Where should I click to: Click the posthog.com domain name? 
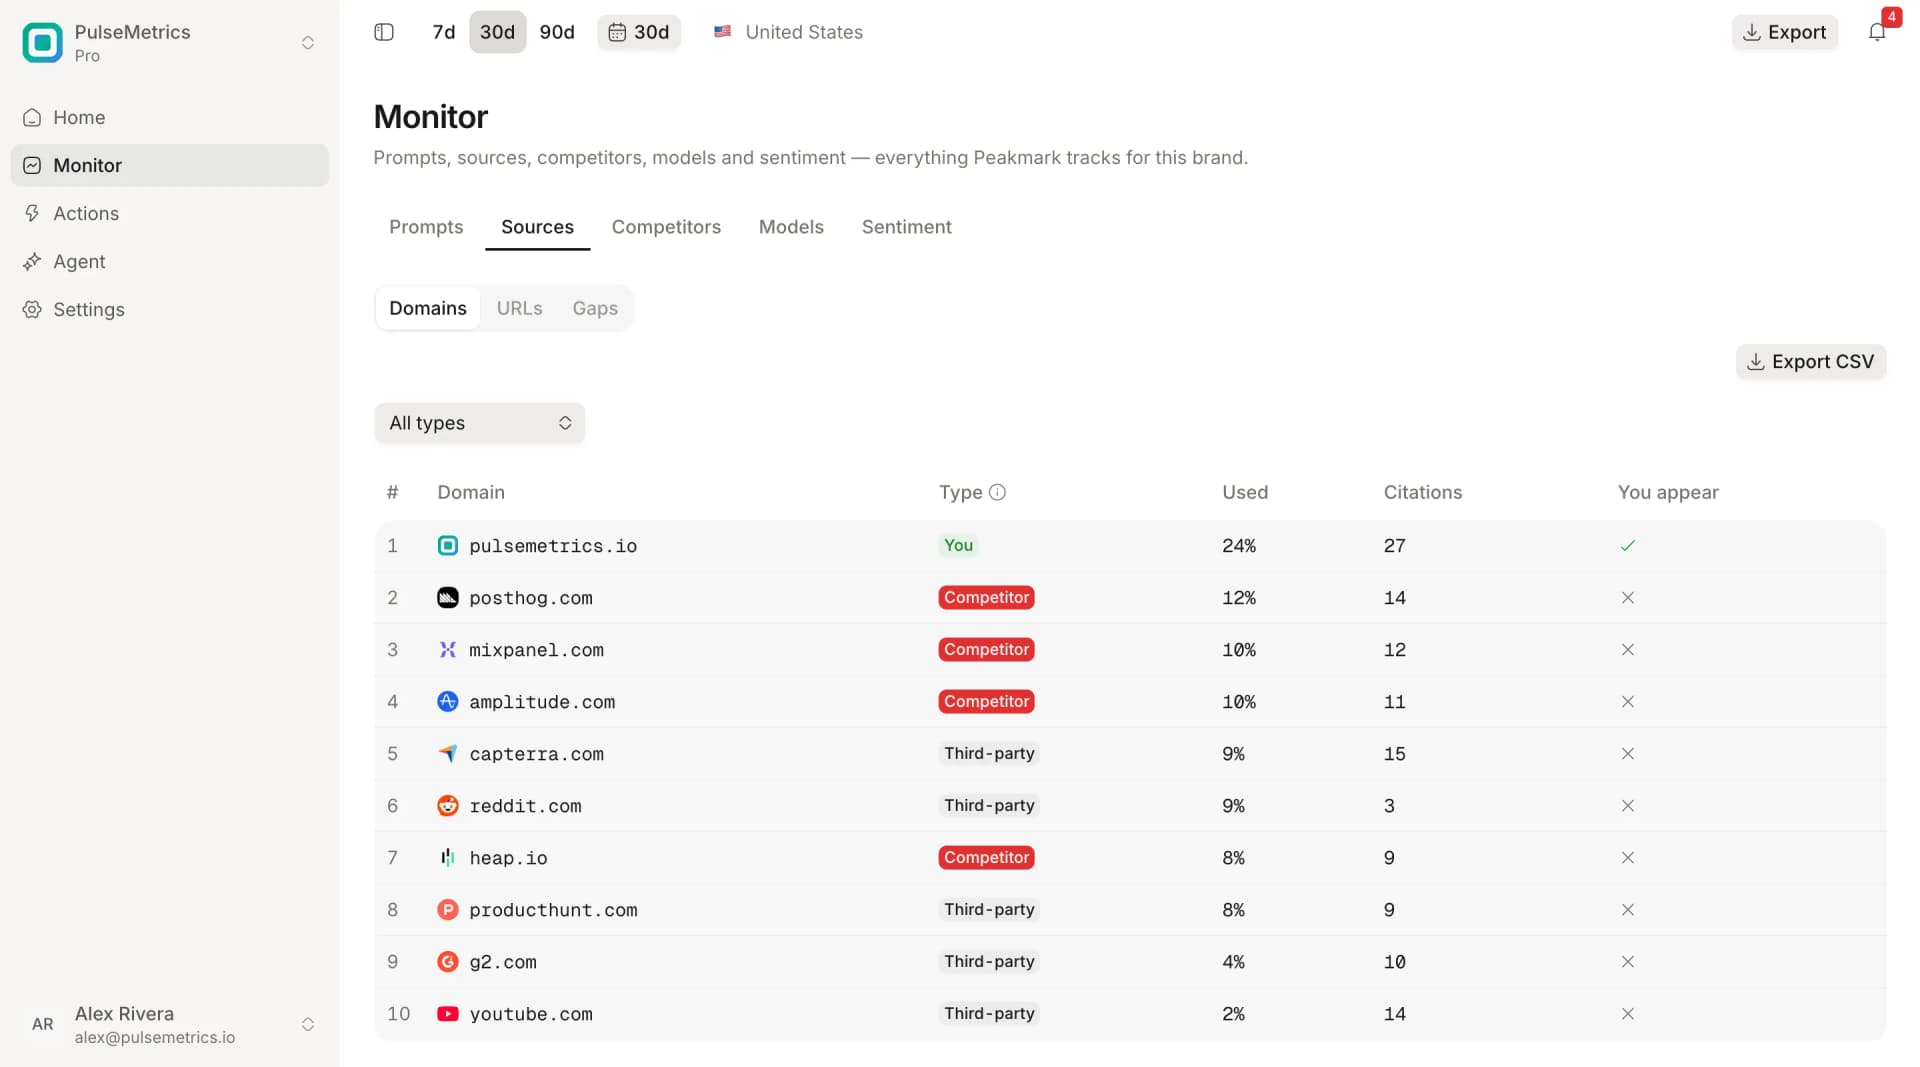[531, 598]
